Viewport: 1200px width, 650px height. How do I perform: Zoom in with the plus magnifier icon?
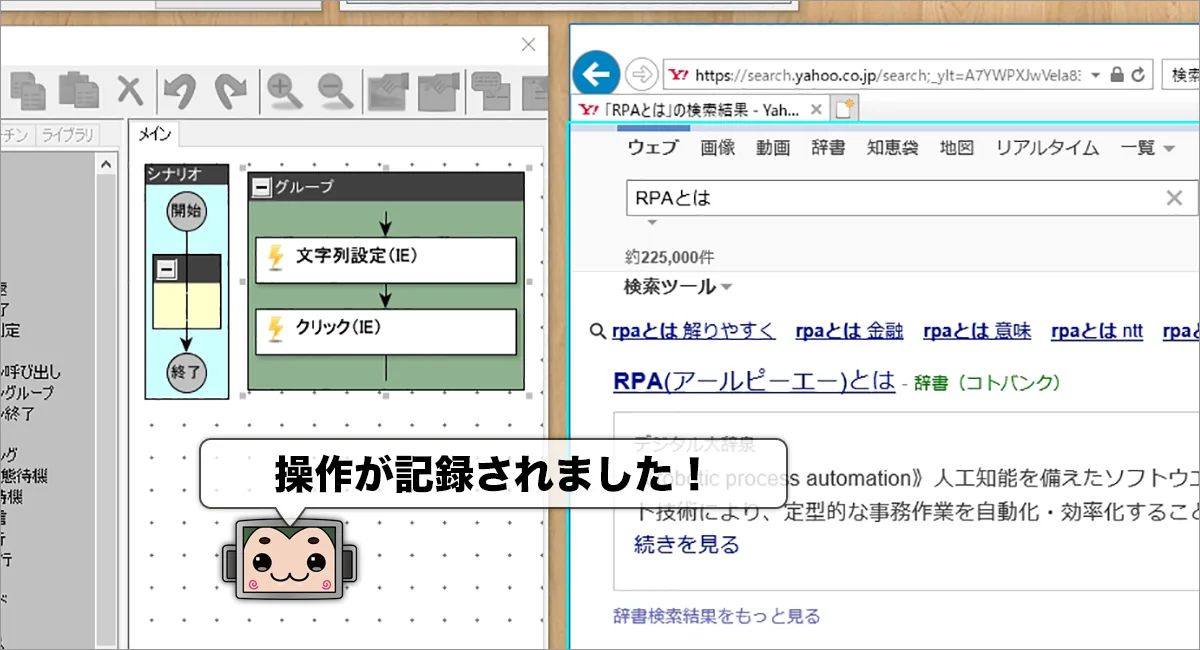285,91
